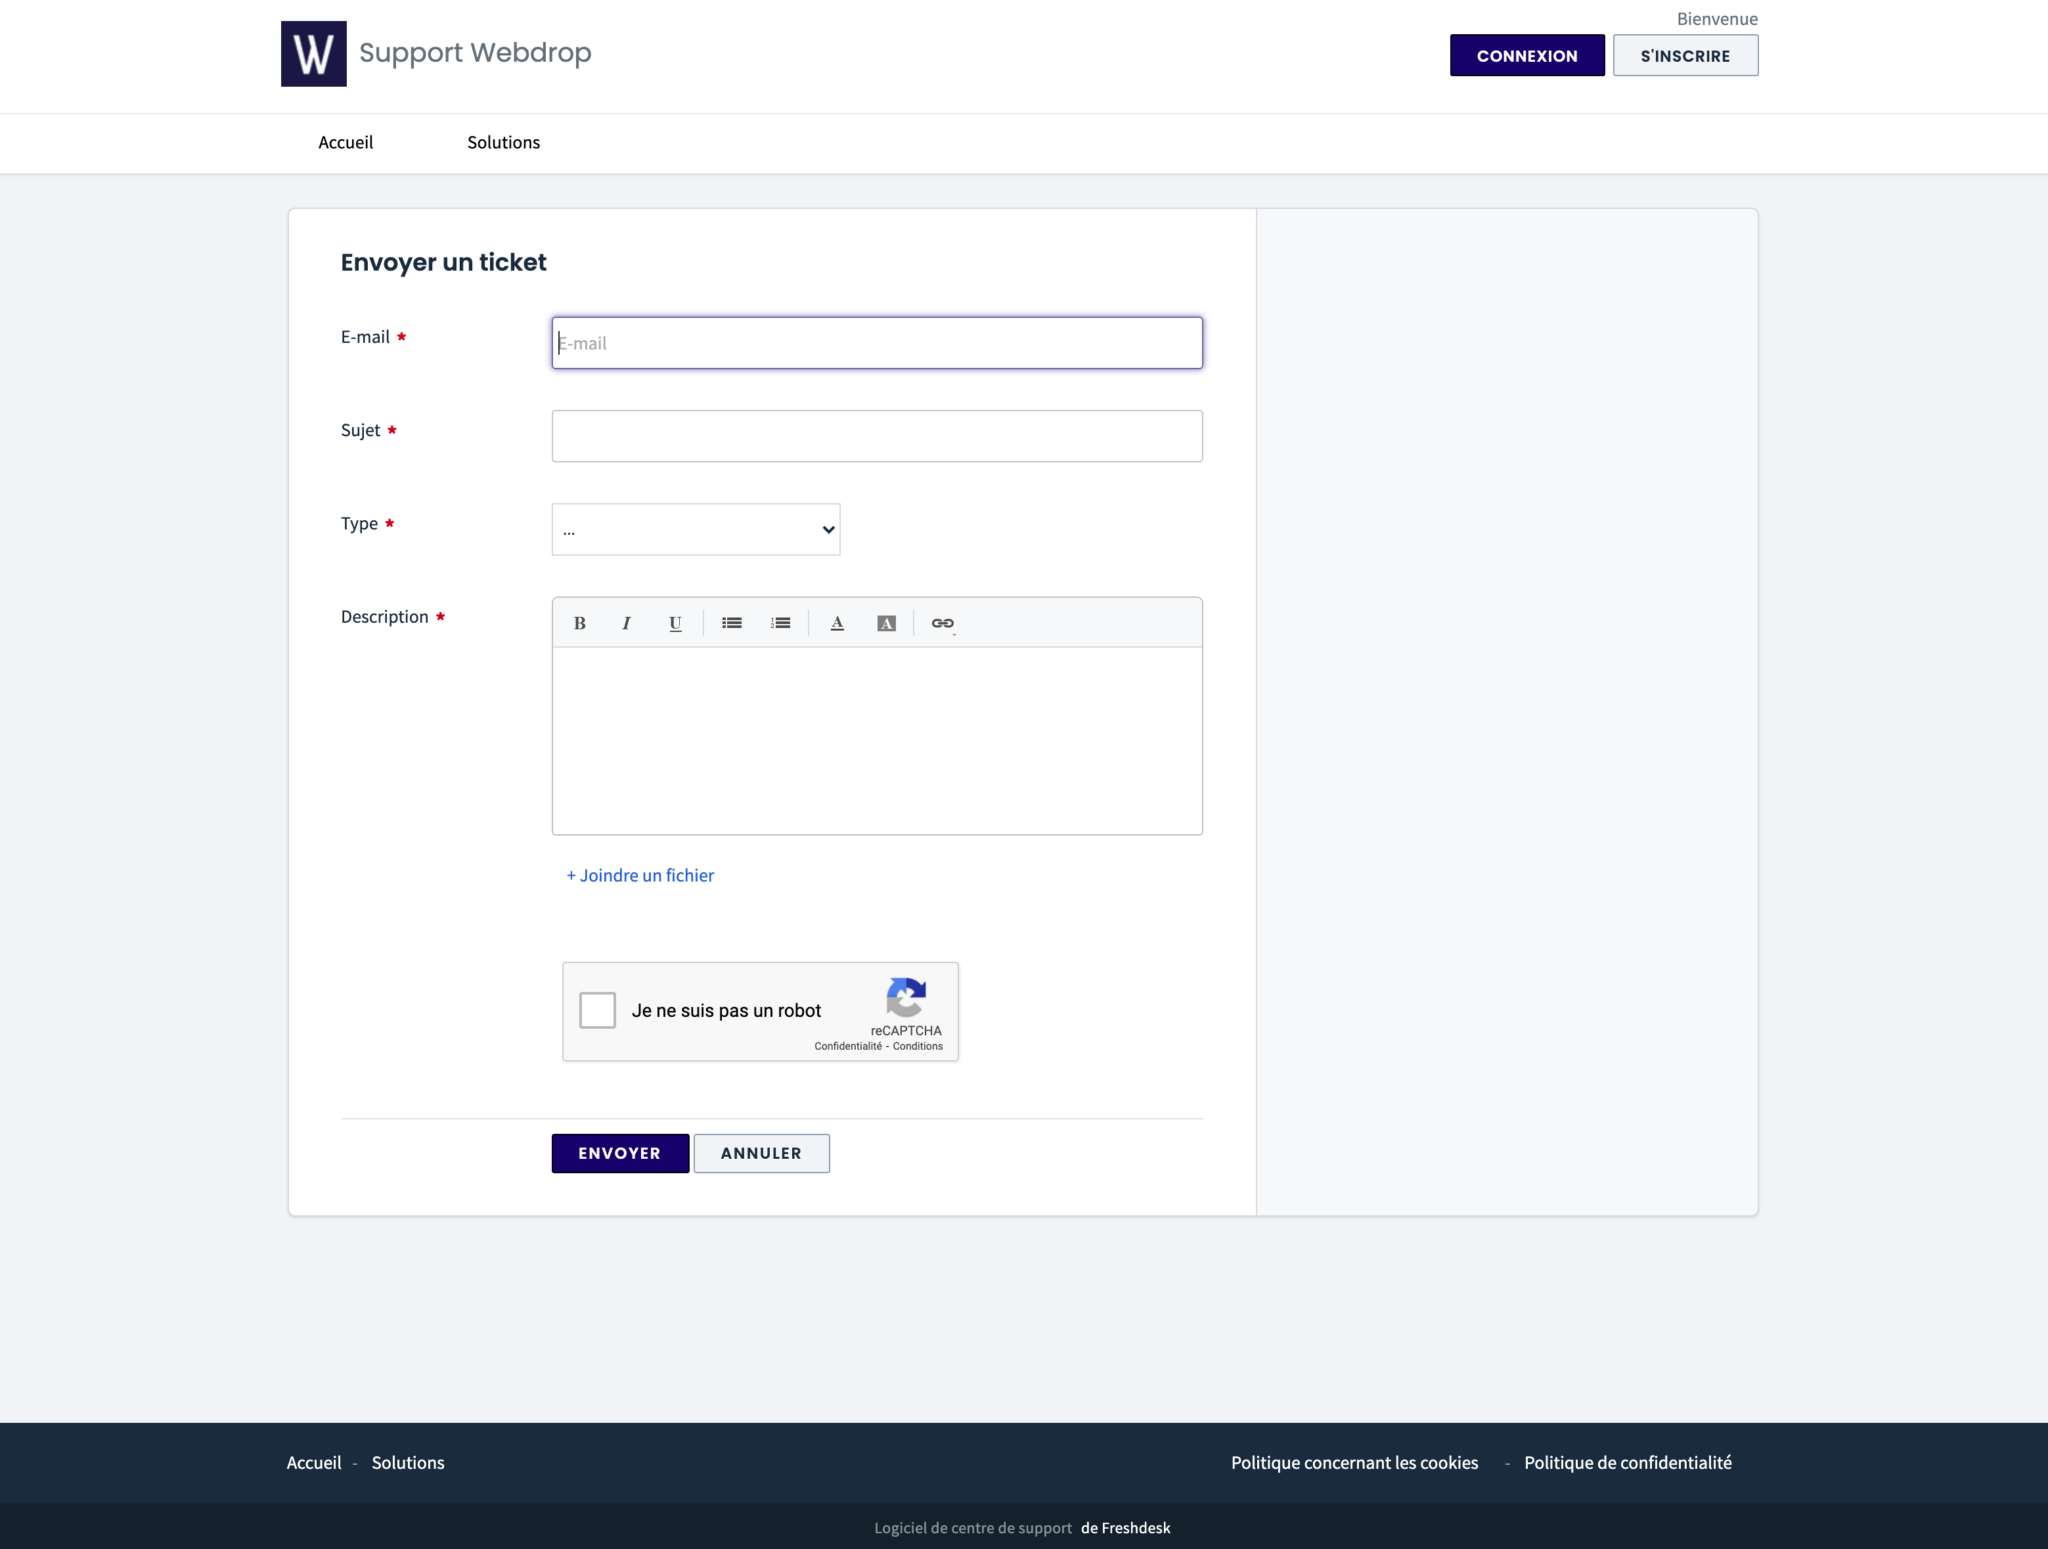
Task: Click inside the E-mail input field
Action: pyautogui.click(x=876, y=343)
